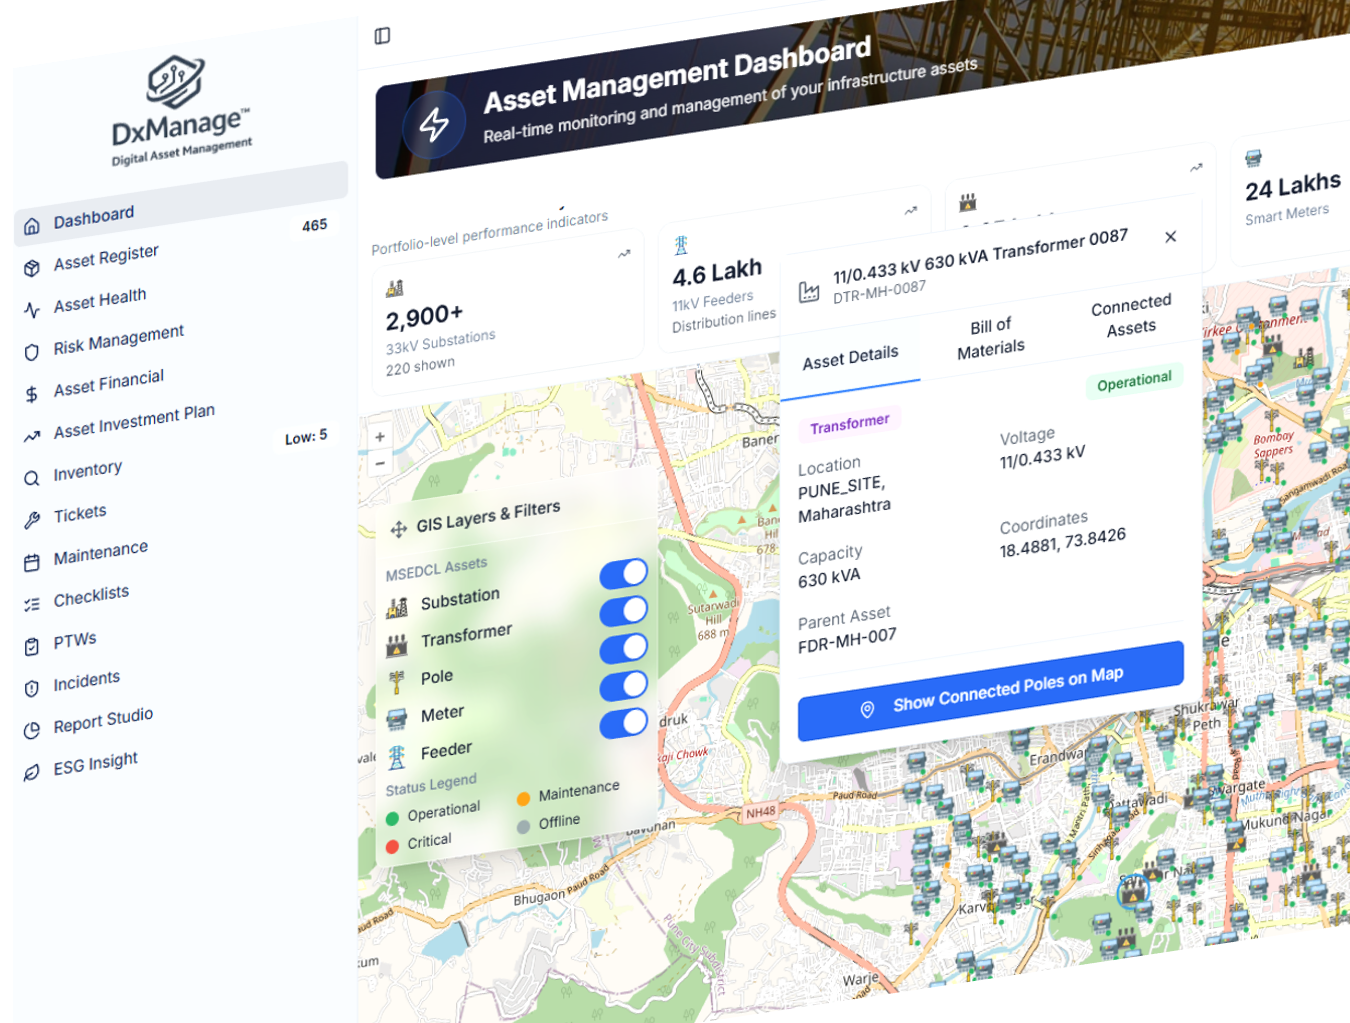Click 'DTR-MH-0087' asset ID text
This screenshot has height=1023, width=1350.
pyautogui.click(x=879, y=292)
